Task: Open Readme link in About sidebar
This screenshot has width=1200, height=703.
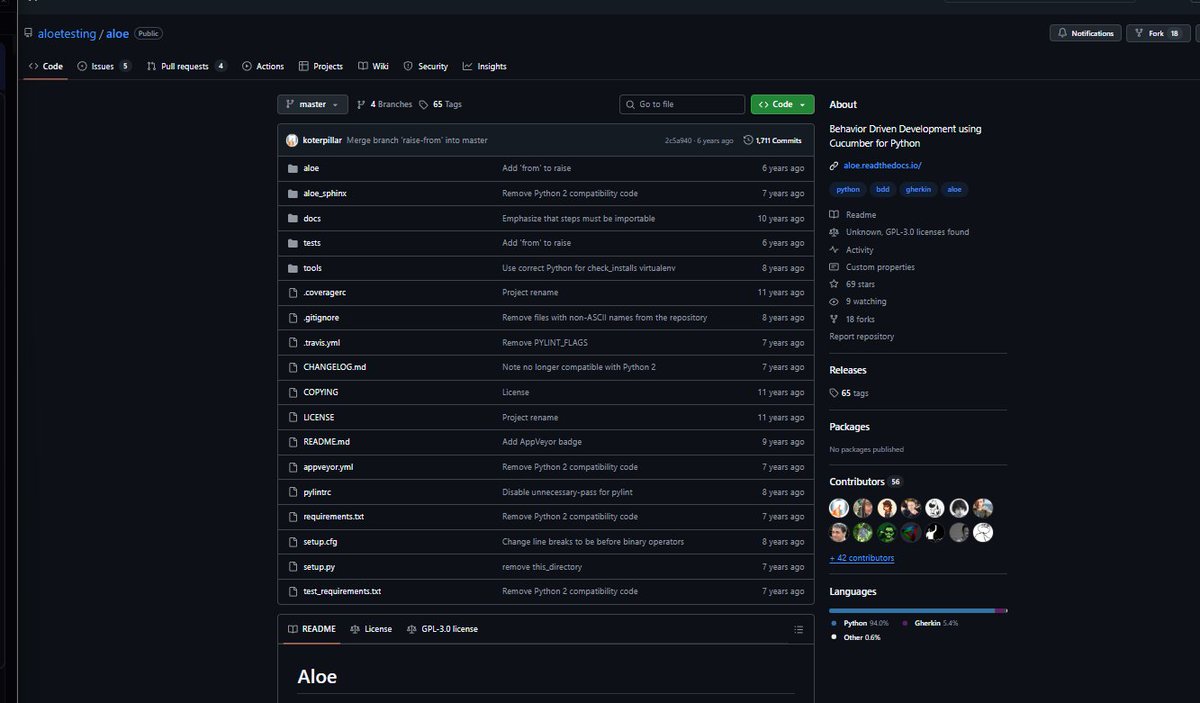Action: tap(853, 215)
